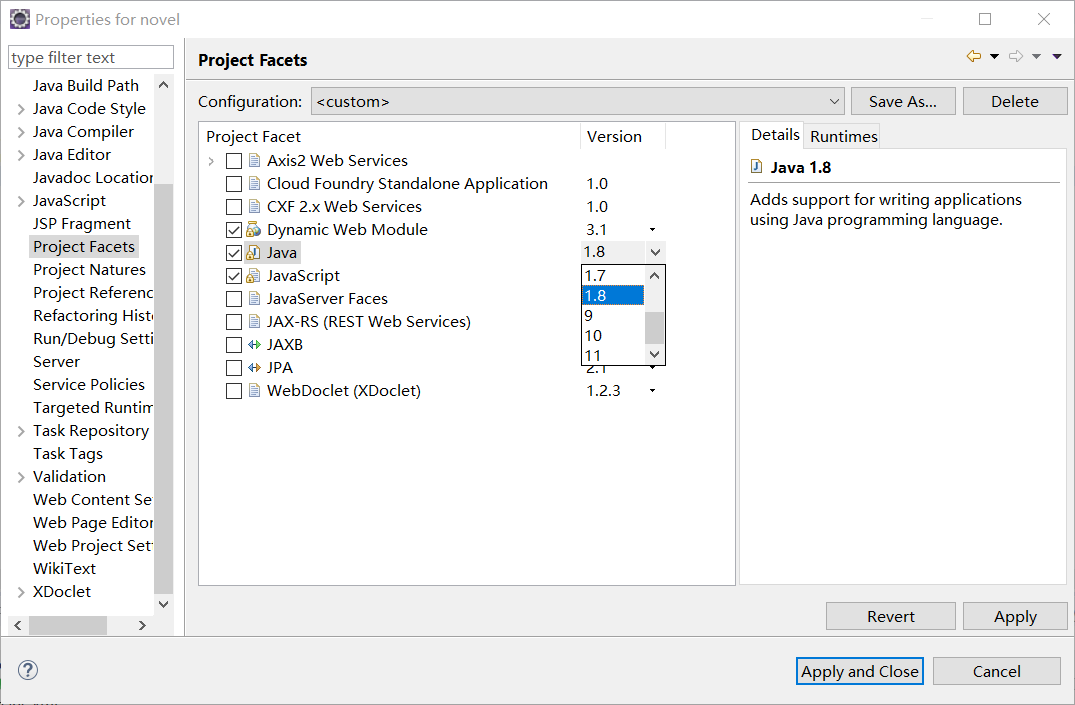Click the JPA facet icon
The image size is (1075, 705).
(253, 368)
